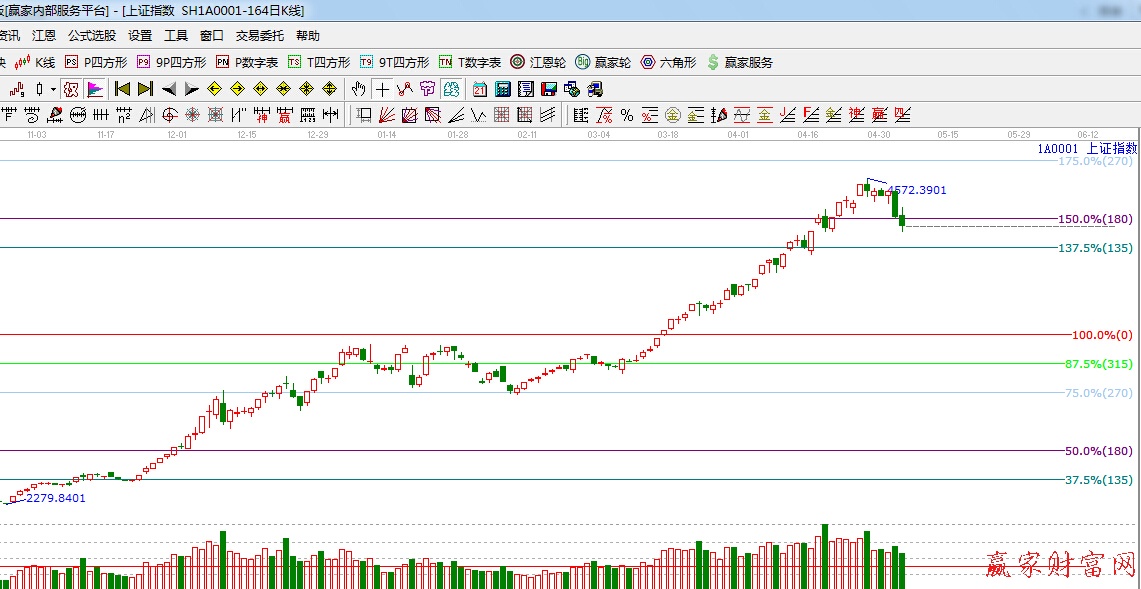Open the calendar icon showing 21

[x=480, y=89]
